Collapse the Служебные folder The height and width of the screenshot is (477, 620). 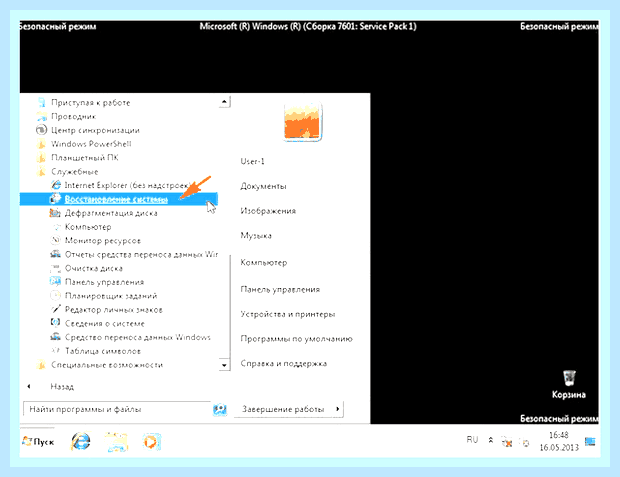(68, 172)
